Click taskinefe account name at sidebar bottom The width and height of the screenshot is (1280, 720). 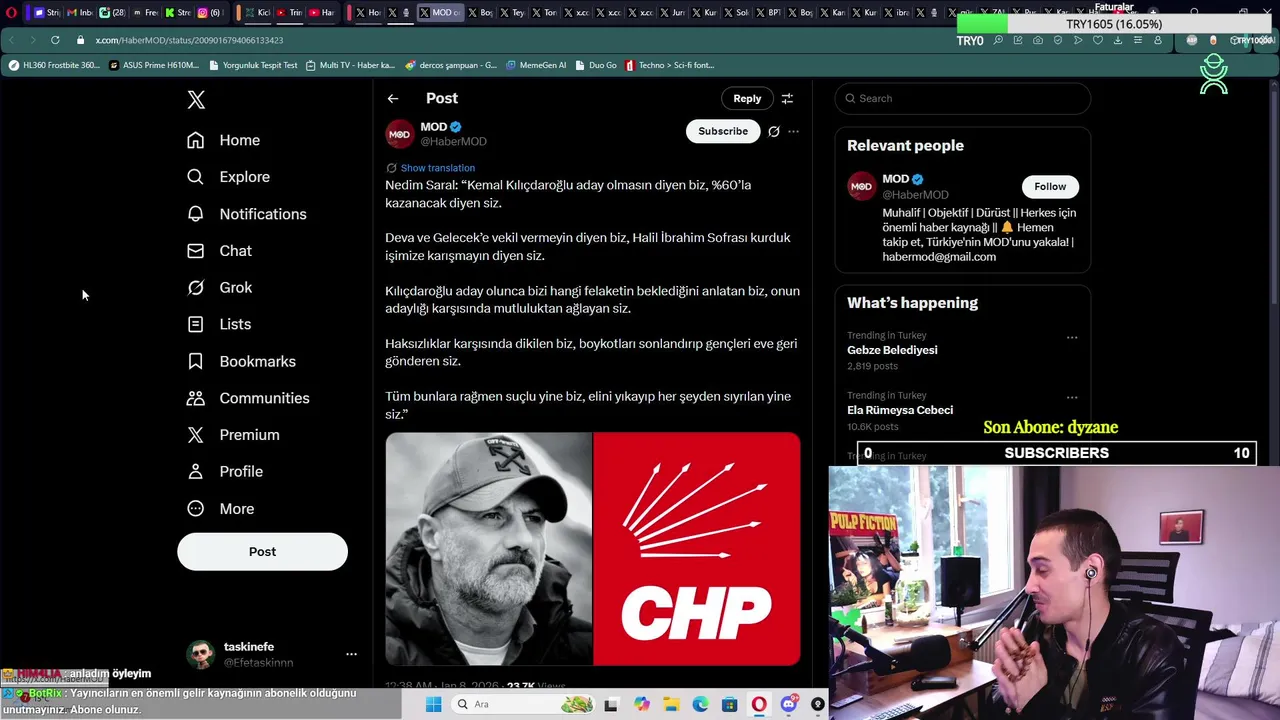(248, 647)
